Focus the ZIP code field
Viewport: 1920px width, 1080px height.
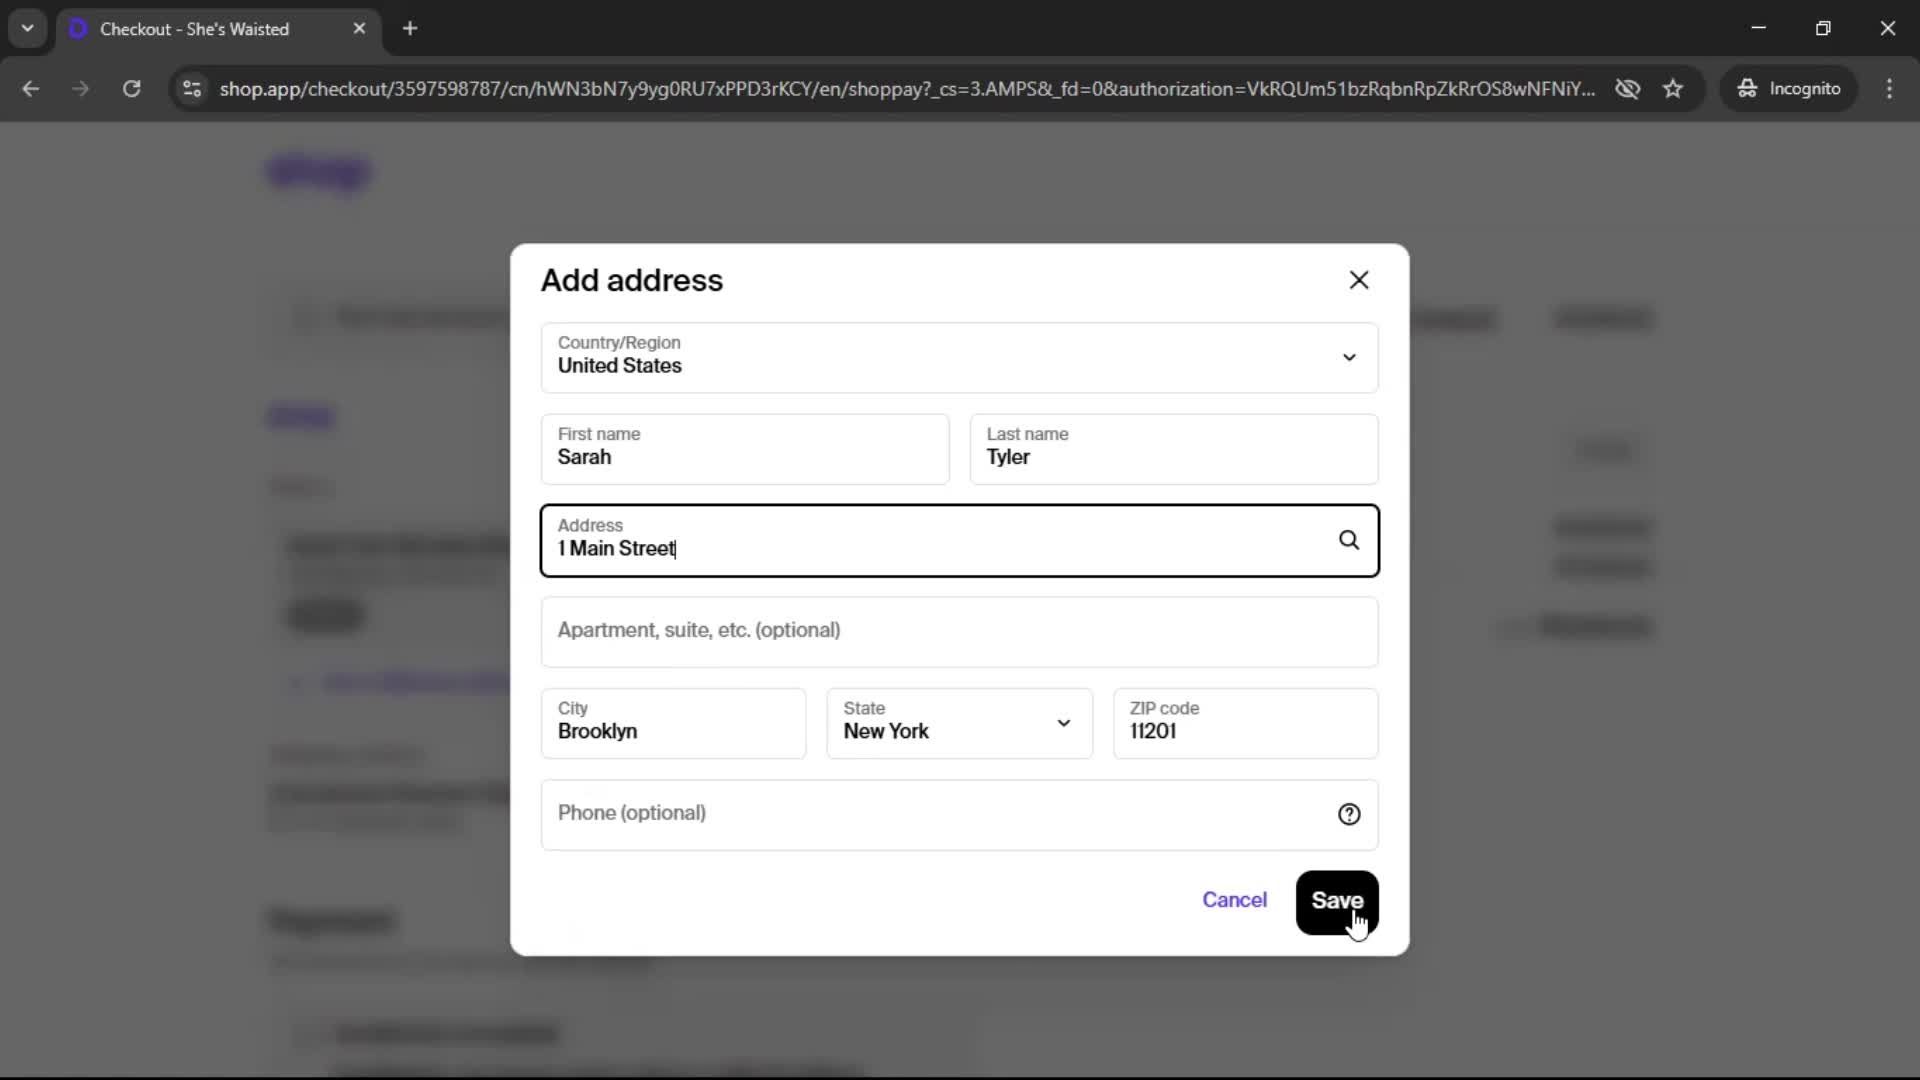click(x=1244, y=723)
